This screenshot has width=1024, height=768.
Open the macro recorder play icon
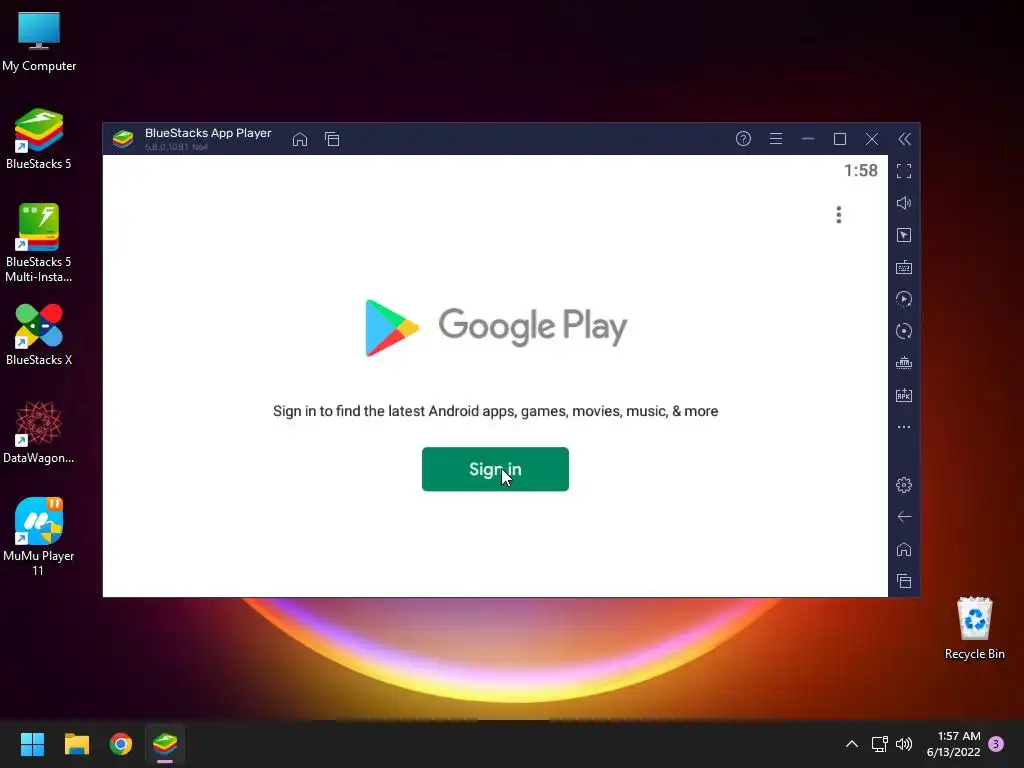click(x=904, y=299)
